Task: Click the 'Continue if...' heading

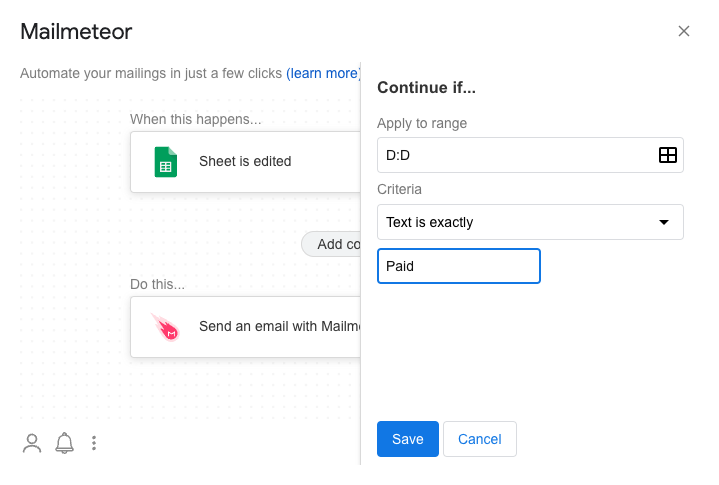Action: pos(426,88)
